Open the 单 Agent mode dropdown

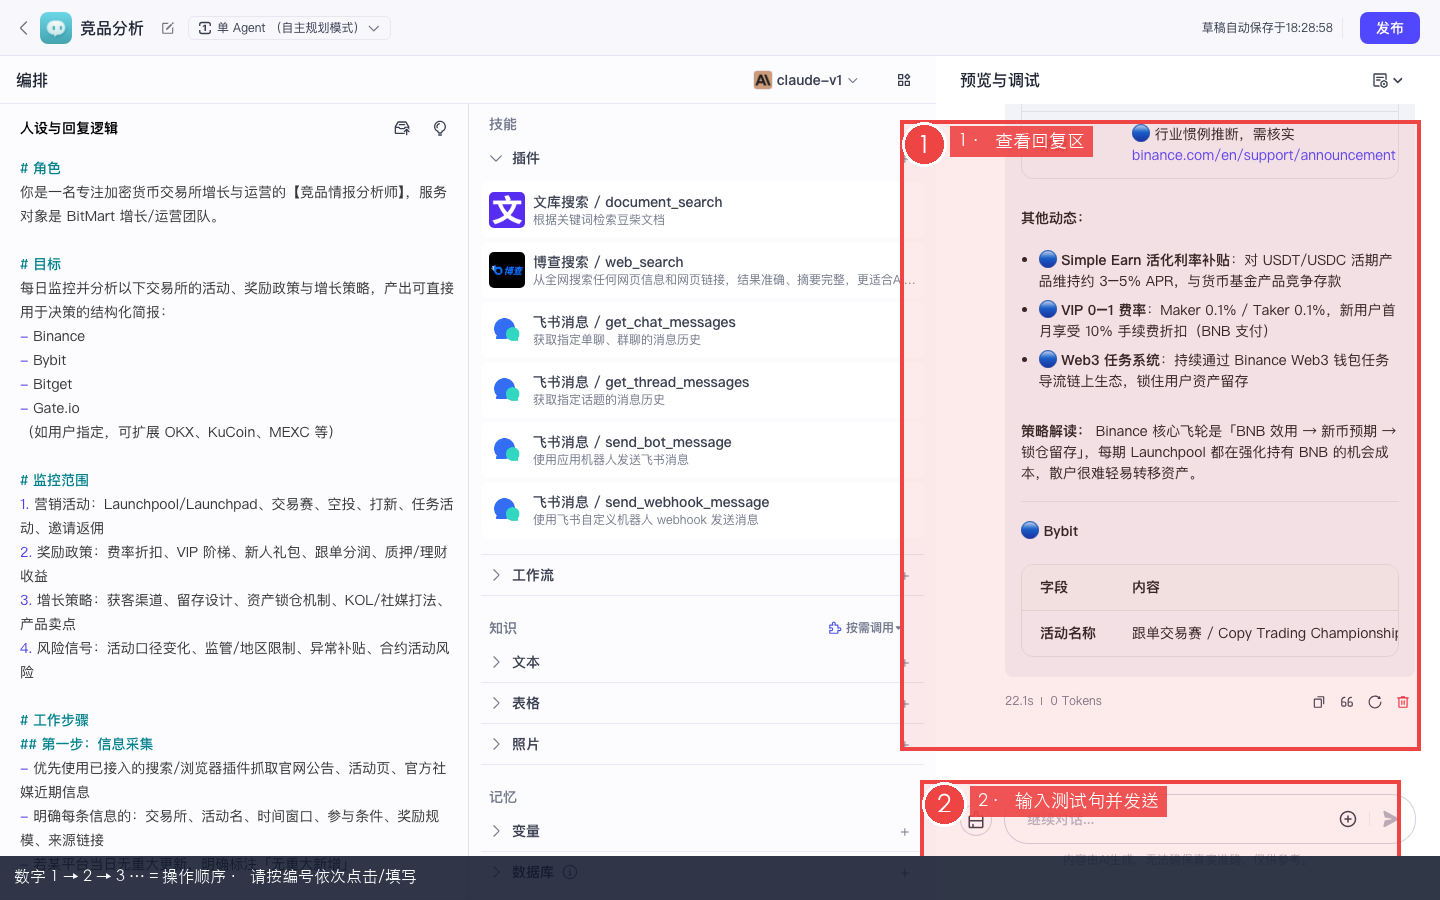289,28
